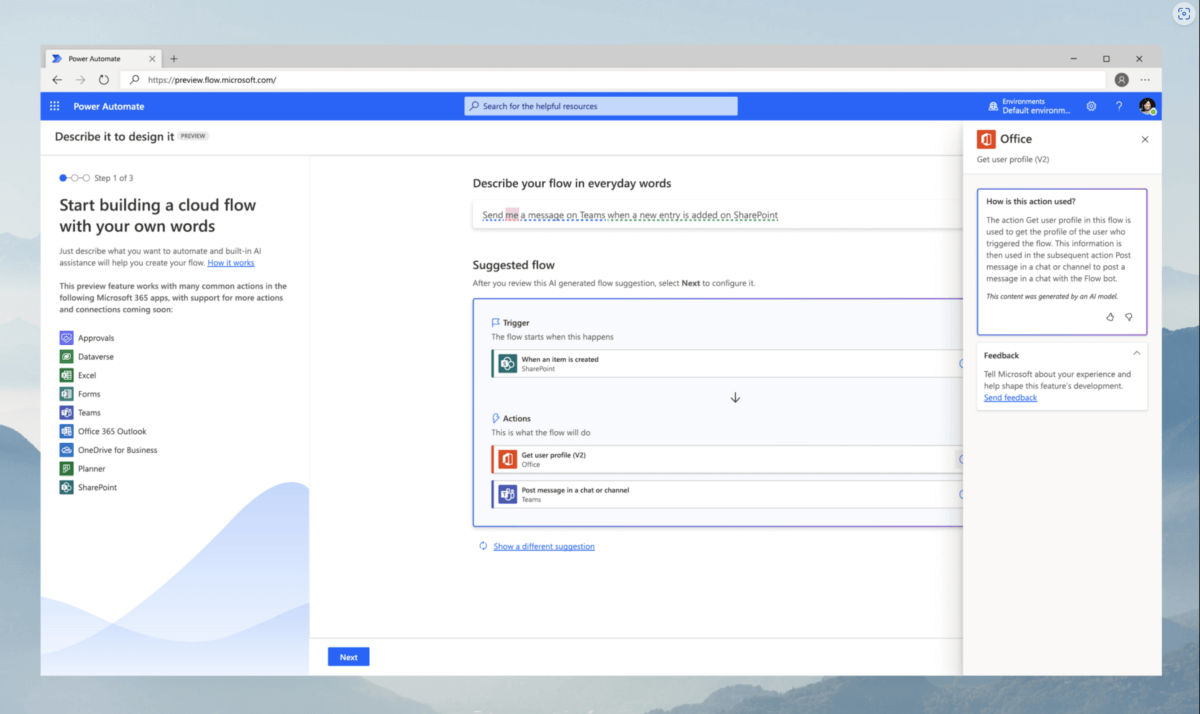
Task: Click 'How is this action used?' heading
Action: click(1031, 201)
